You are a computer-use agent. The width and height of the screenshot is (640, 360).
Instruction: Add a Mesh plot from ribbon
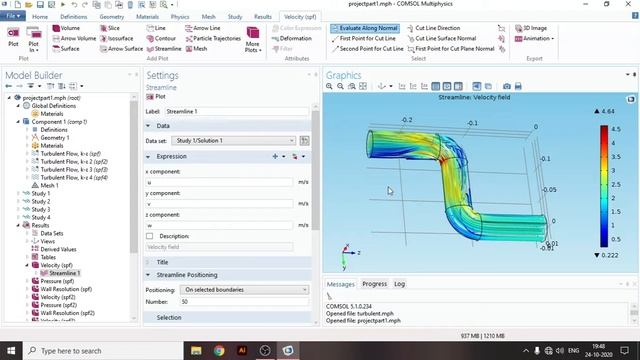pos(196,49)
